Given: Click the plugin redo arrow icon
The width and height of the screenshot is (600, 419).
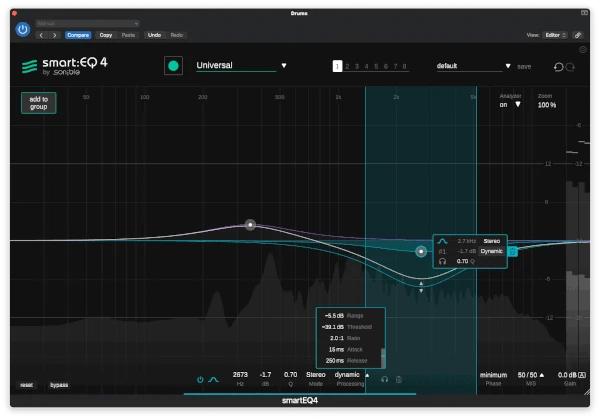Looking at the screenshot, I should click(570, 67).
